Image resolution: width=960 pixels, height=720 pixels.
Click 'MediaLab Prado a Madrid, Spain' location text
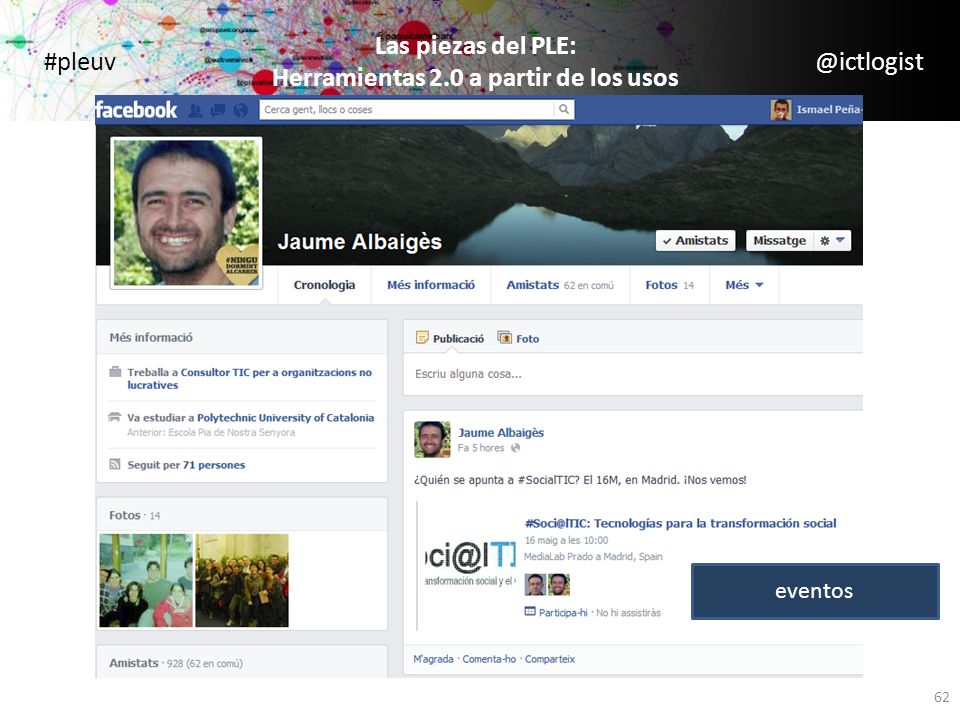pos(593,557)
